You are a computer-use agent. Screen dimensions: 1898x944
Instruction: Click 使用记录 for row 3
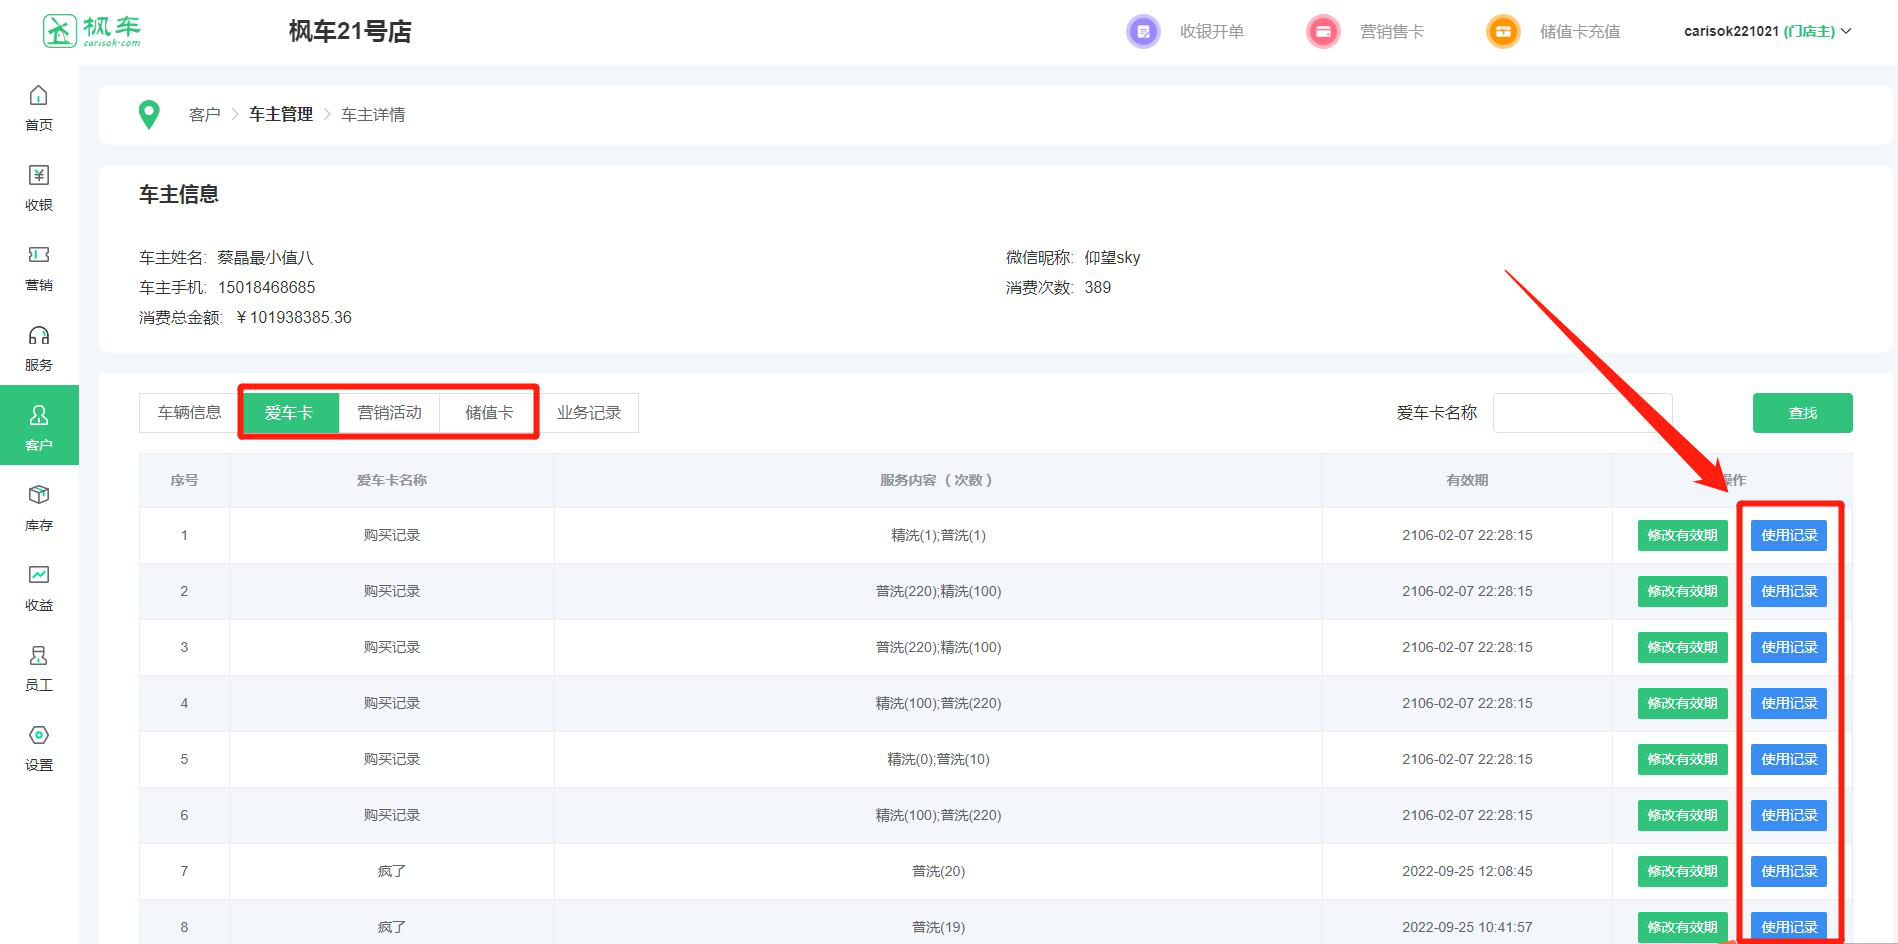(x=1789, y=647)
